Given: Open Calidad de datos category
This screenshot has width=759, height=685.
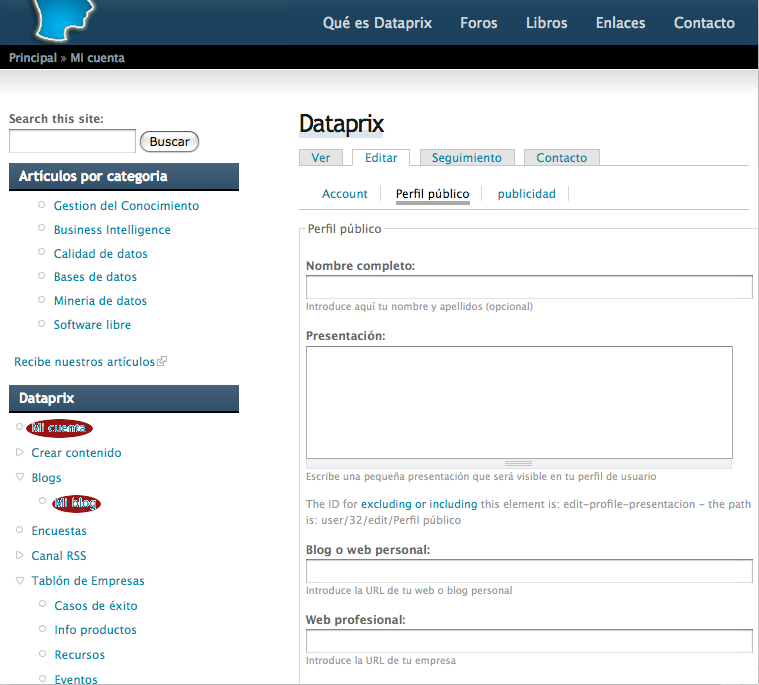Looking at the screenshot, I should click(x=100, y=254).
